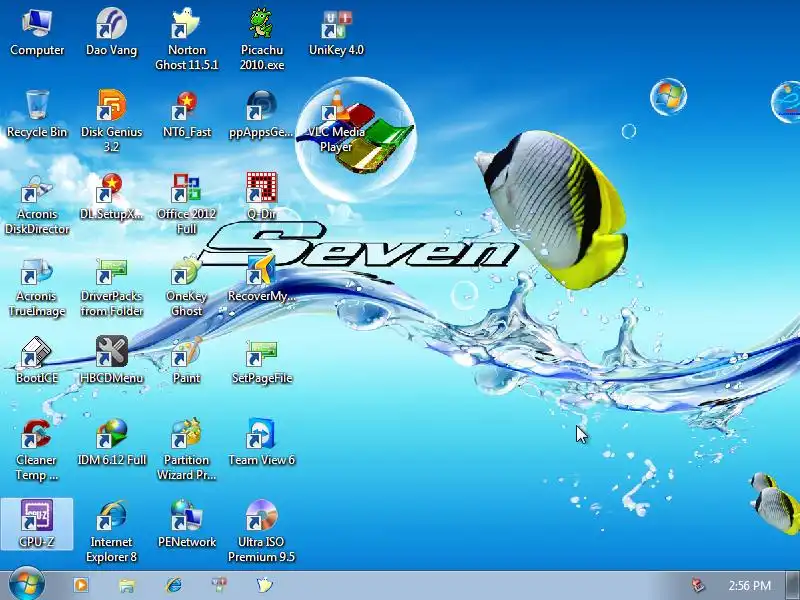
Task: Click the system tray notification icon
Action: 697,585
